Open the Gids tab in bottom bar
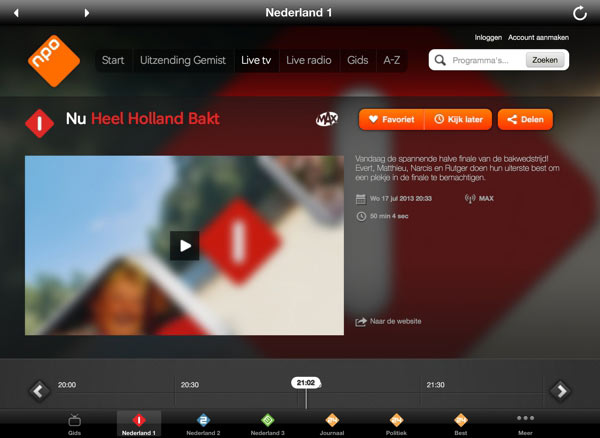The height and width of the screenshot is (438, 600). click(75, 425)
